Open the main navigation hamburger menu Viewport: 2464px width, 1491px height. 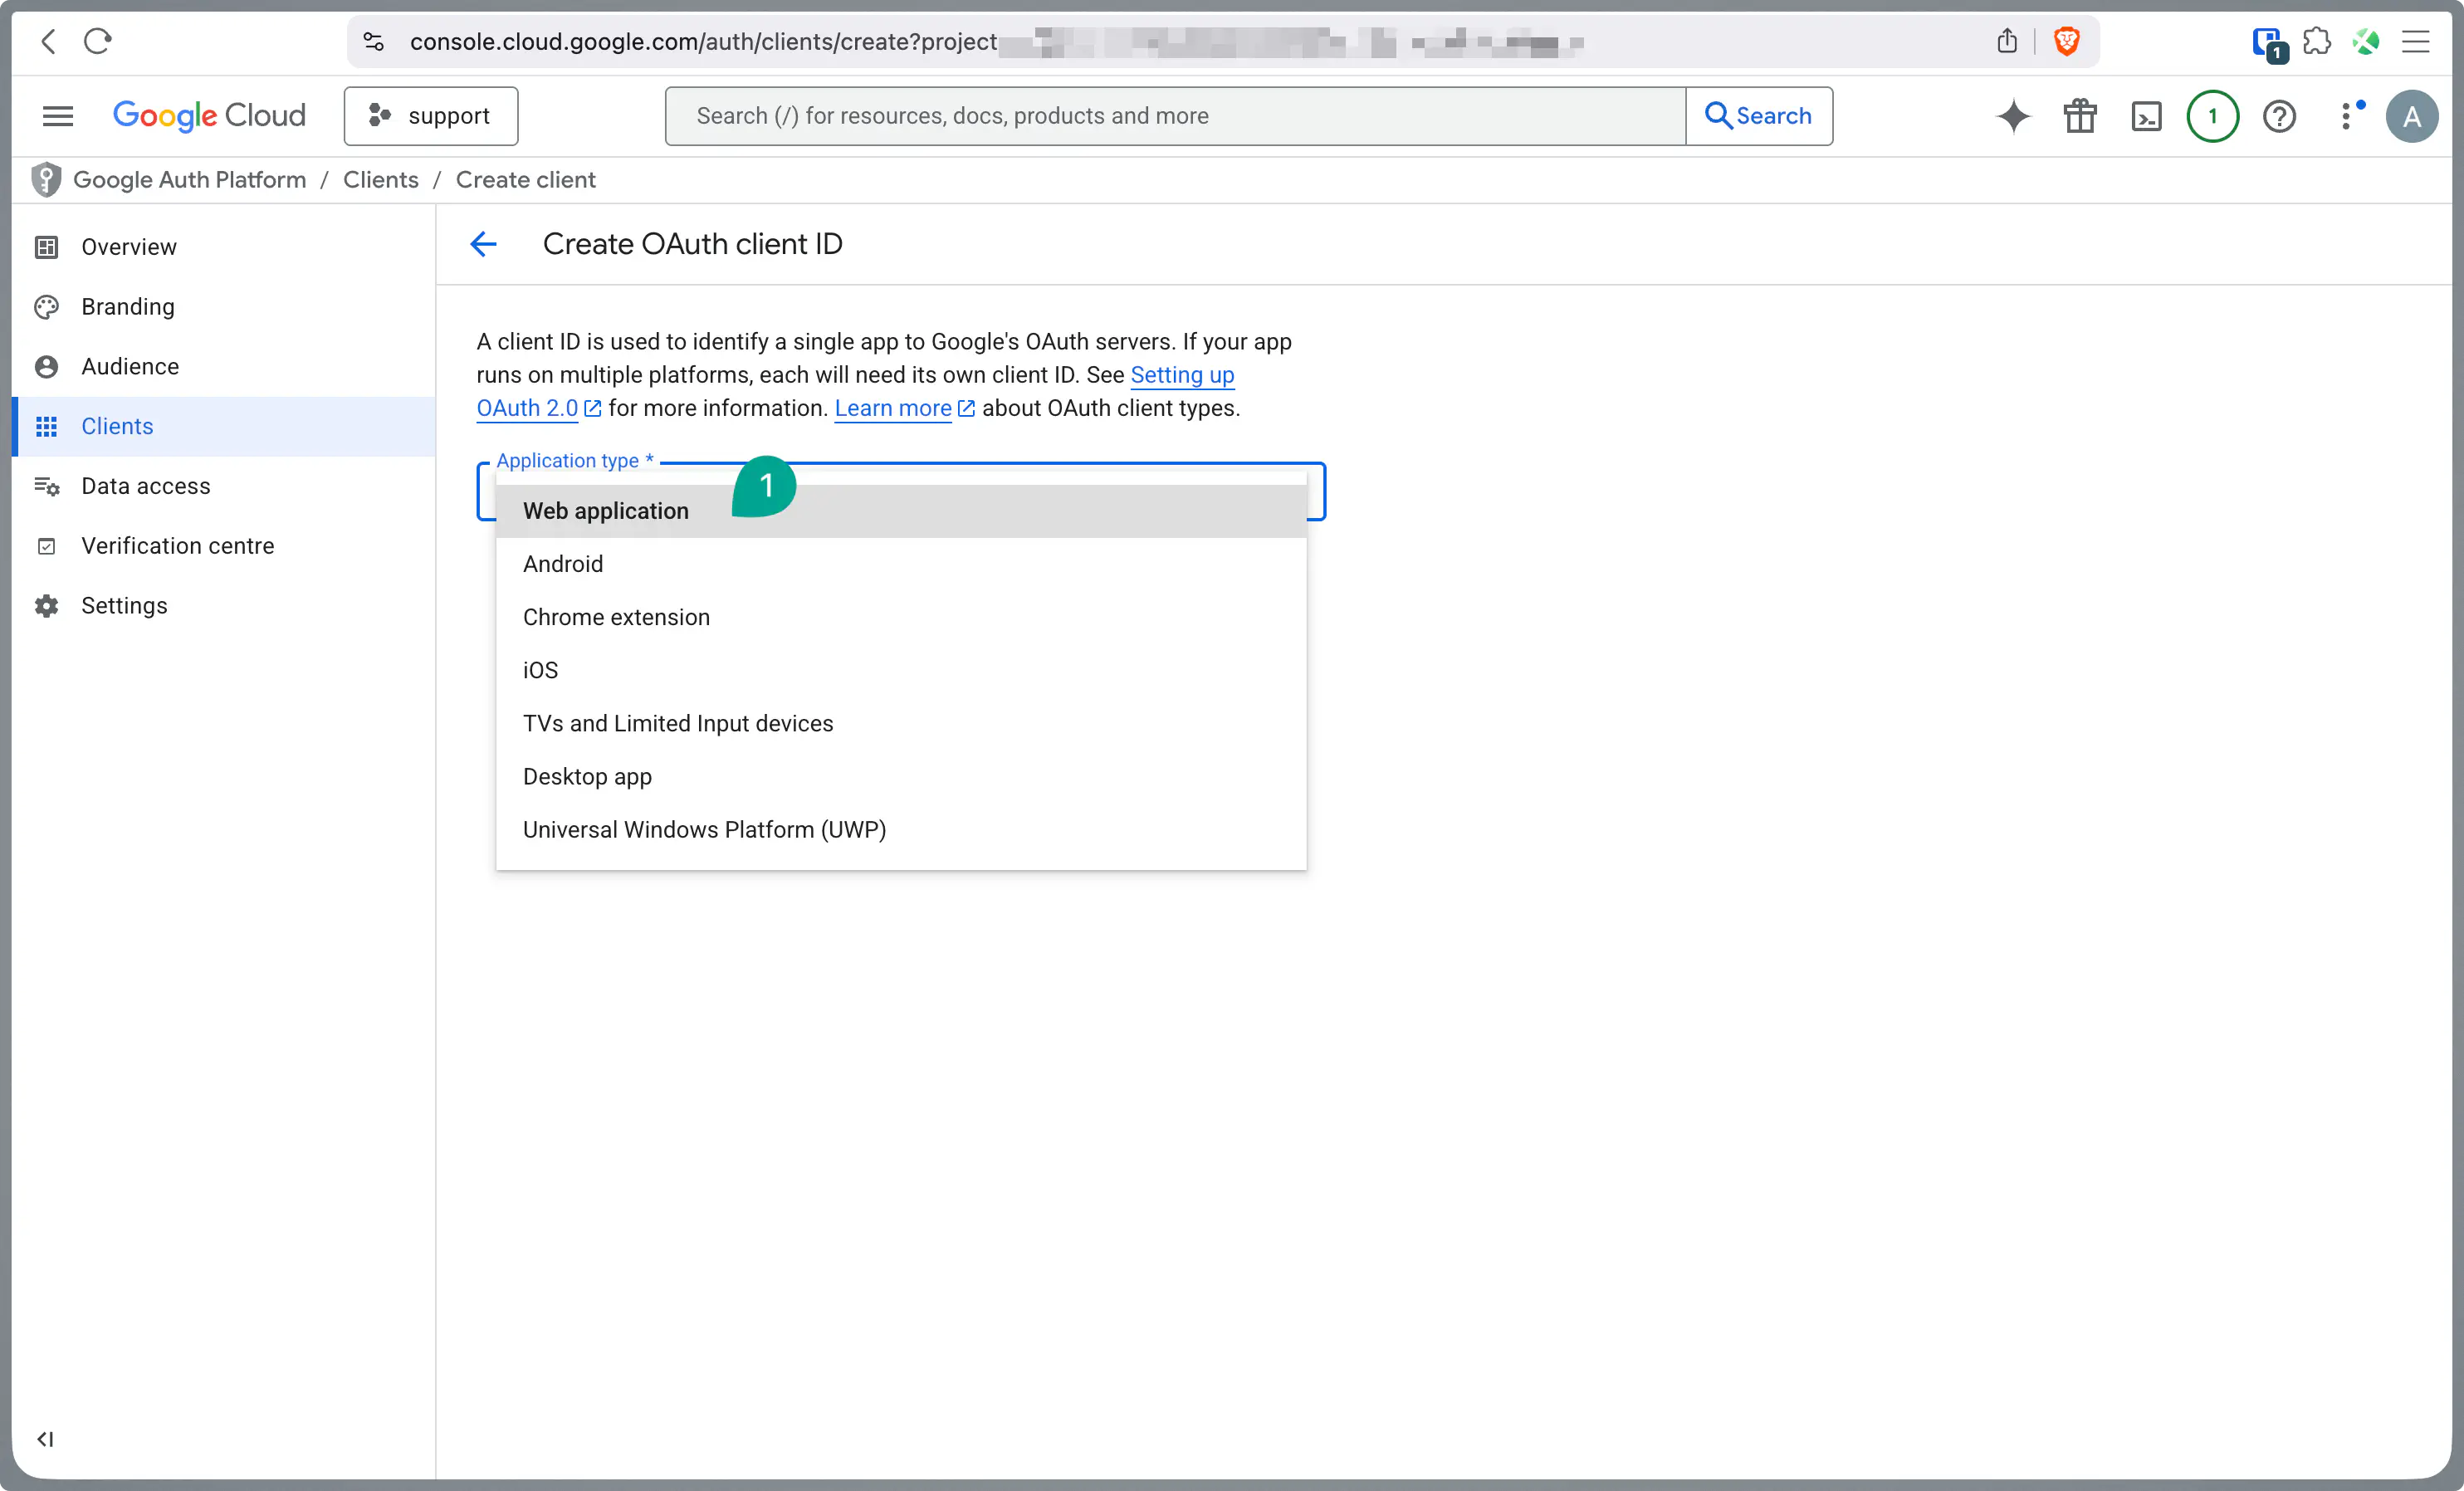point(58,116)
